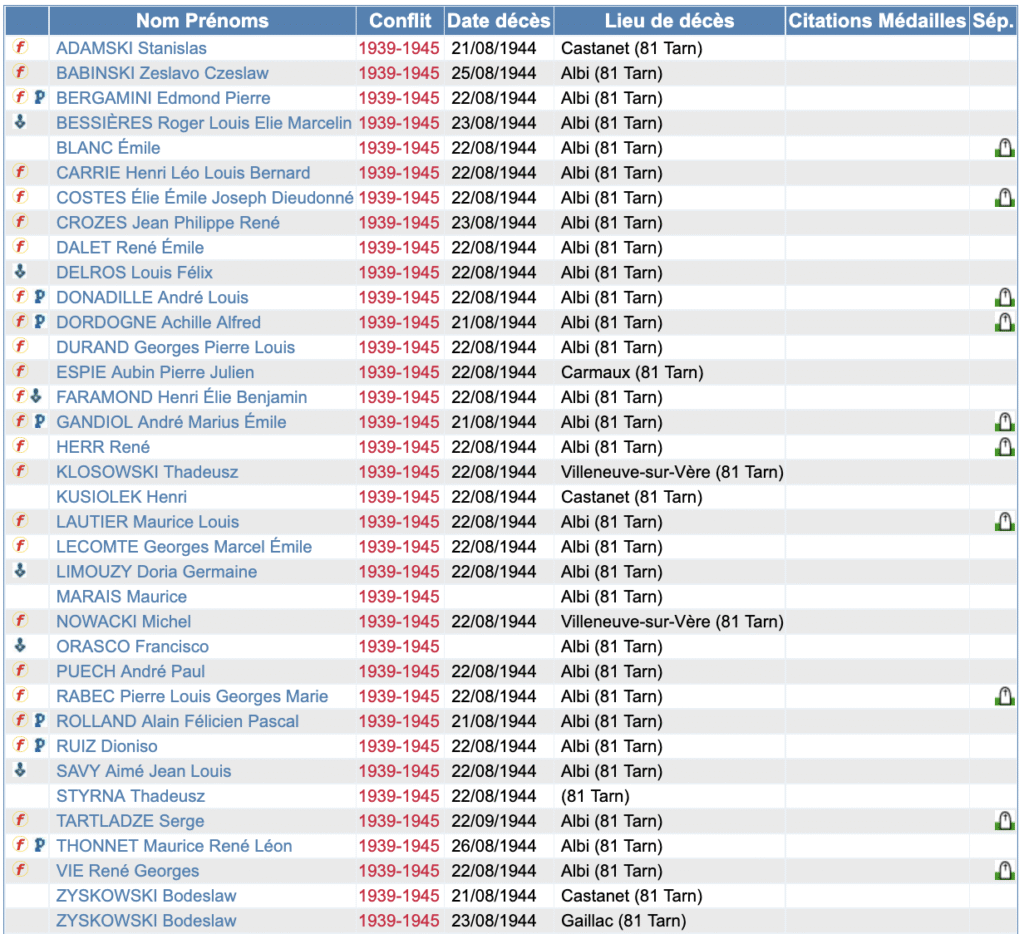Click the Conflit column header
This screenshot has height=934, width=1024.
tap(400, 21)
